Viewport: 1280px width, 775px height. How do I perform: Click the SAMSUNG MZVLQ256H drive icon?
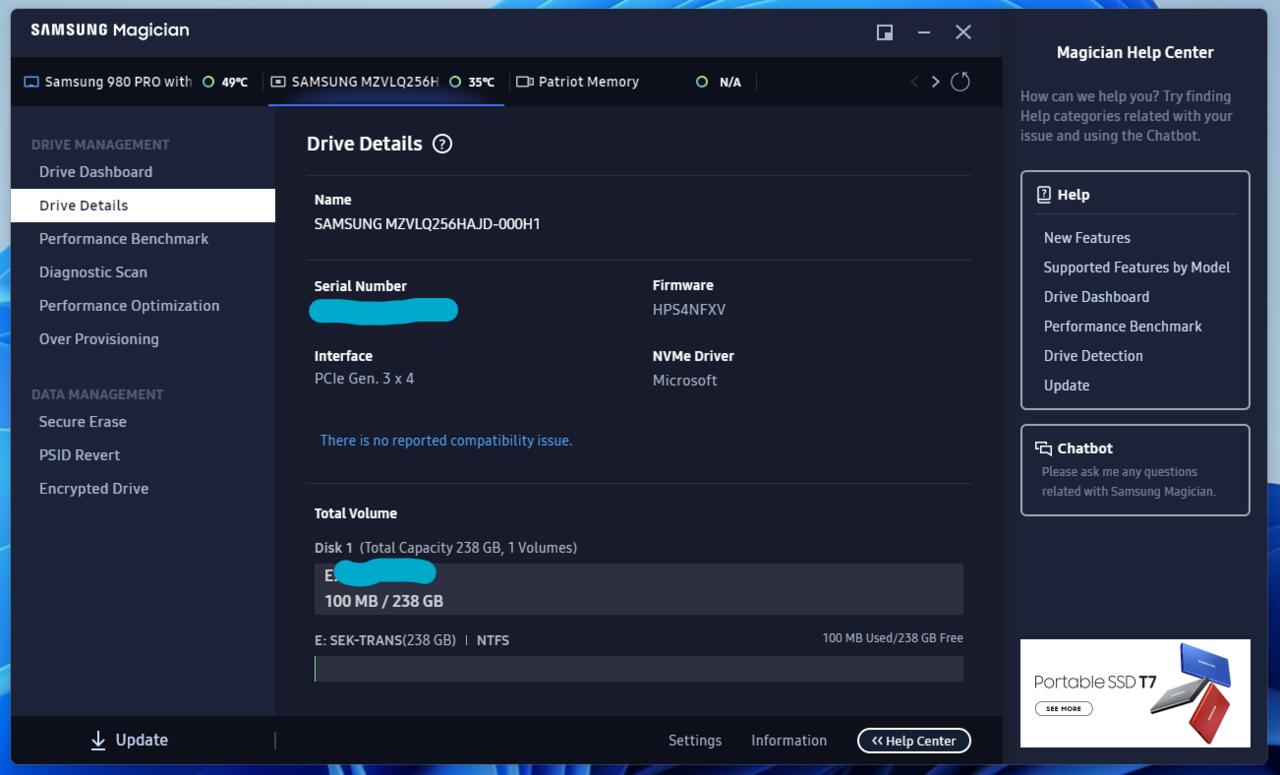tap(278, 82)
